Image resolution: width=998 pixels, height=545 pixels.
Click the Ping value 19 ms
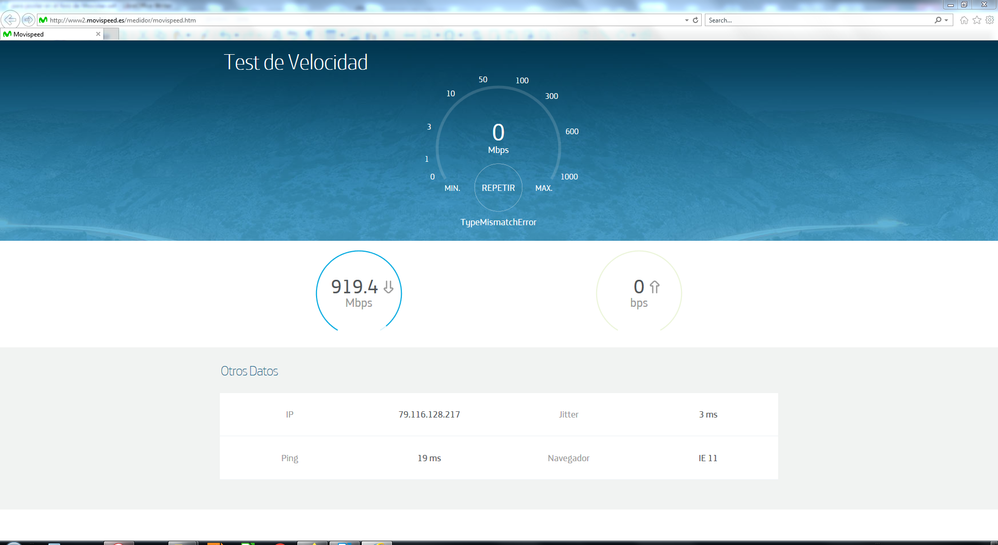tap(429, 458)
